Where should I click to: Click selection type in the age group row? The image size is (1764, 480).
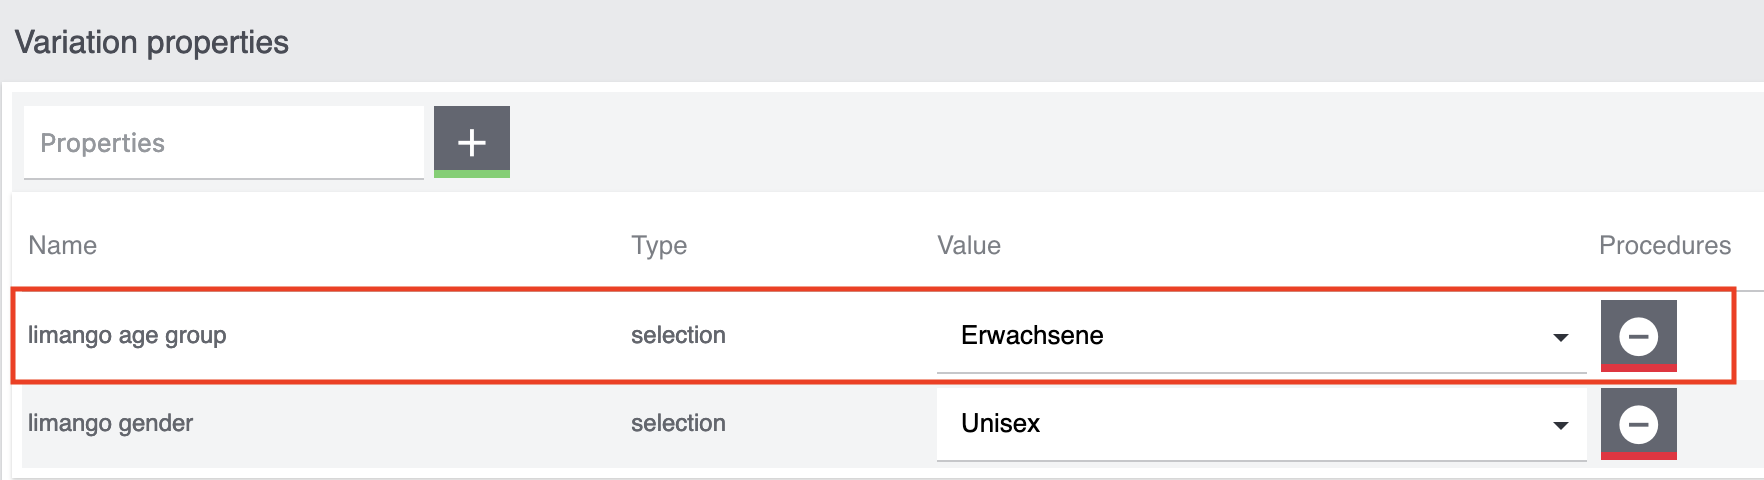point(678,335)
